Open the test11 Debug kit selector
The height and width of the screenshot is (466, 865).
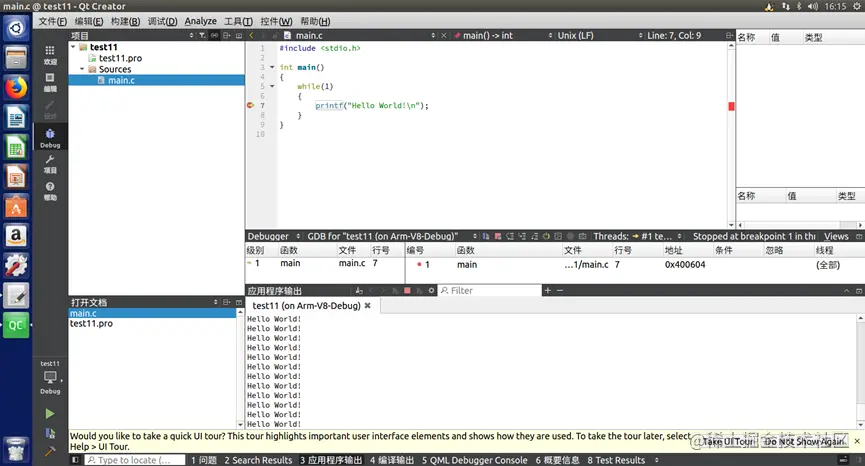coord(50,378)
